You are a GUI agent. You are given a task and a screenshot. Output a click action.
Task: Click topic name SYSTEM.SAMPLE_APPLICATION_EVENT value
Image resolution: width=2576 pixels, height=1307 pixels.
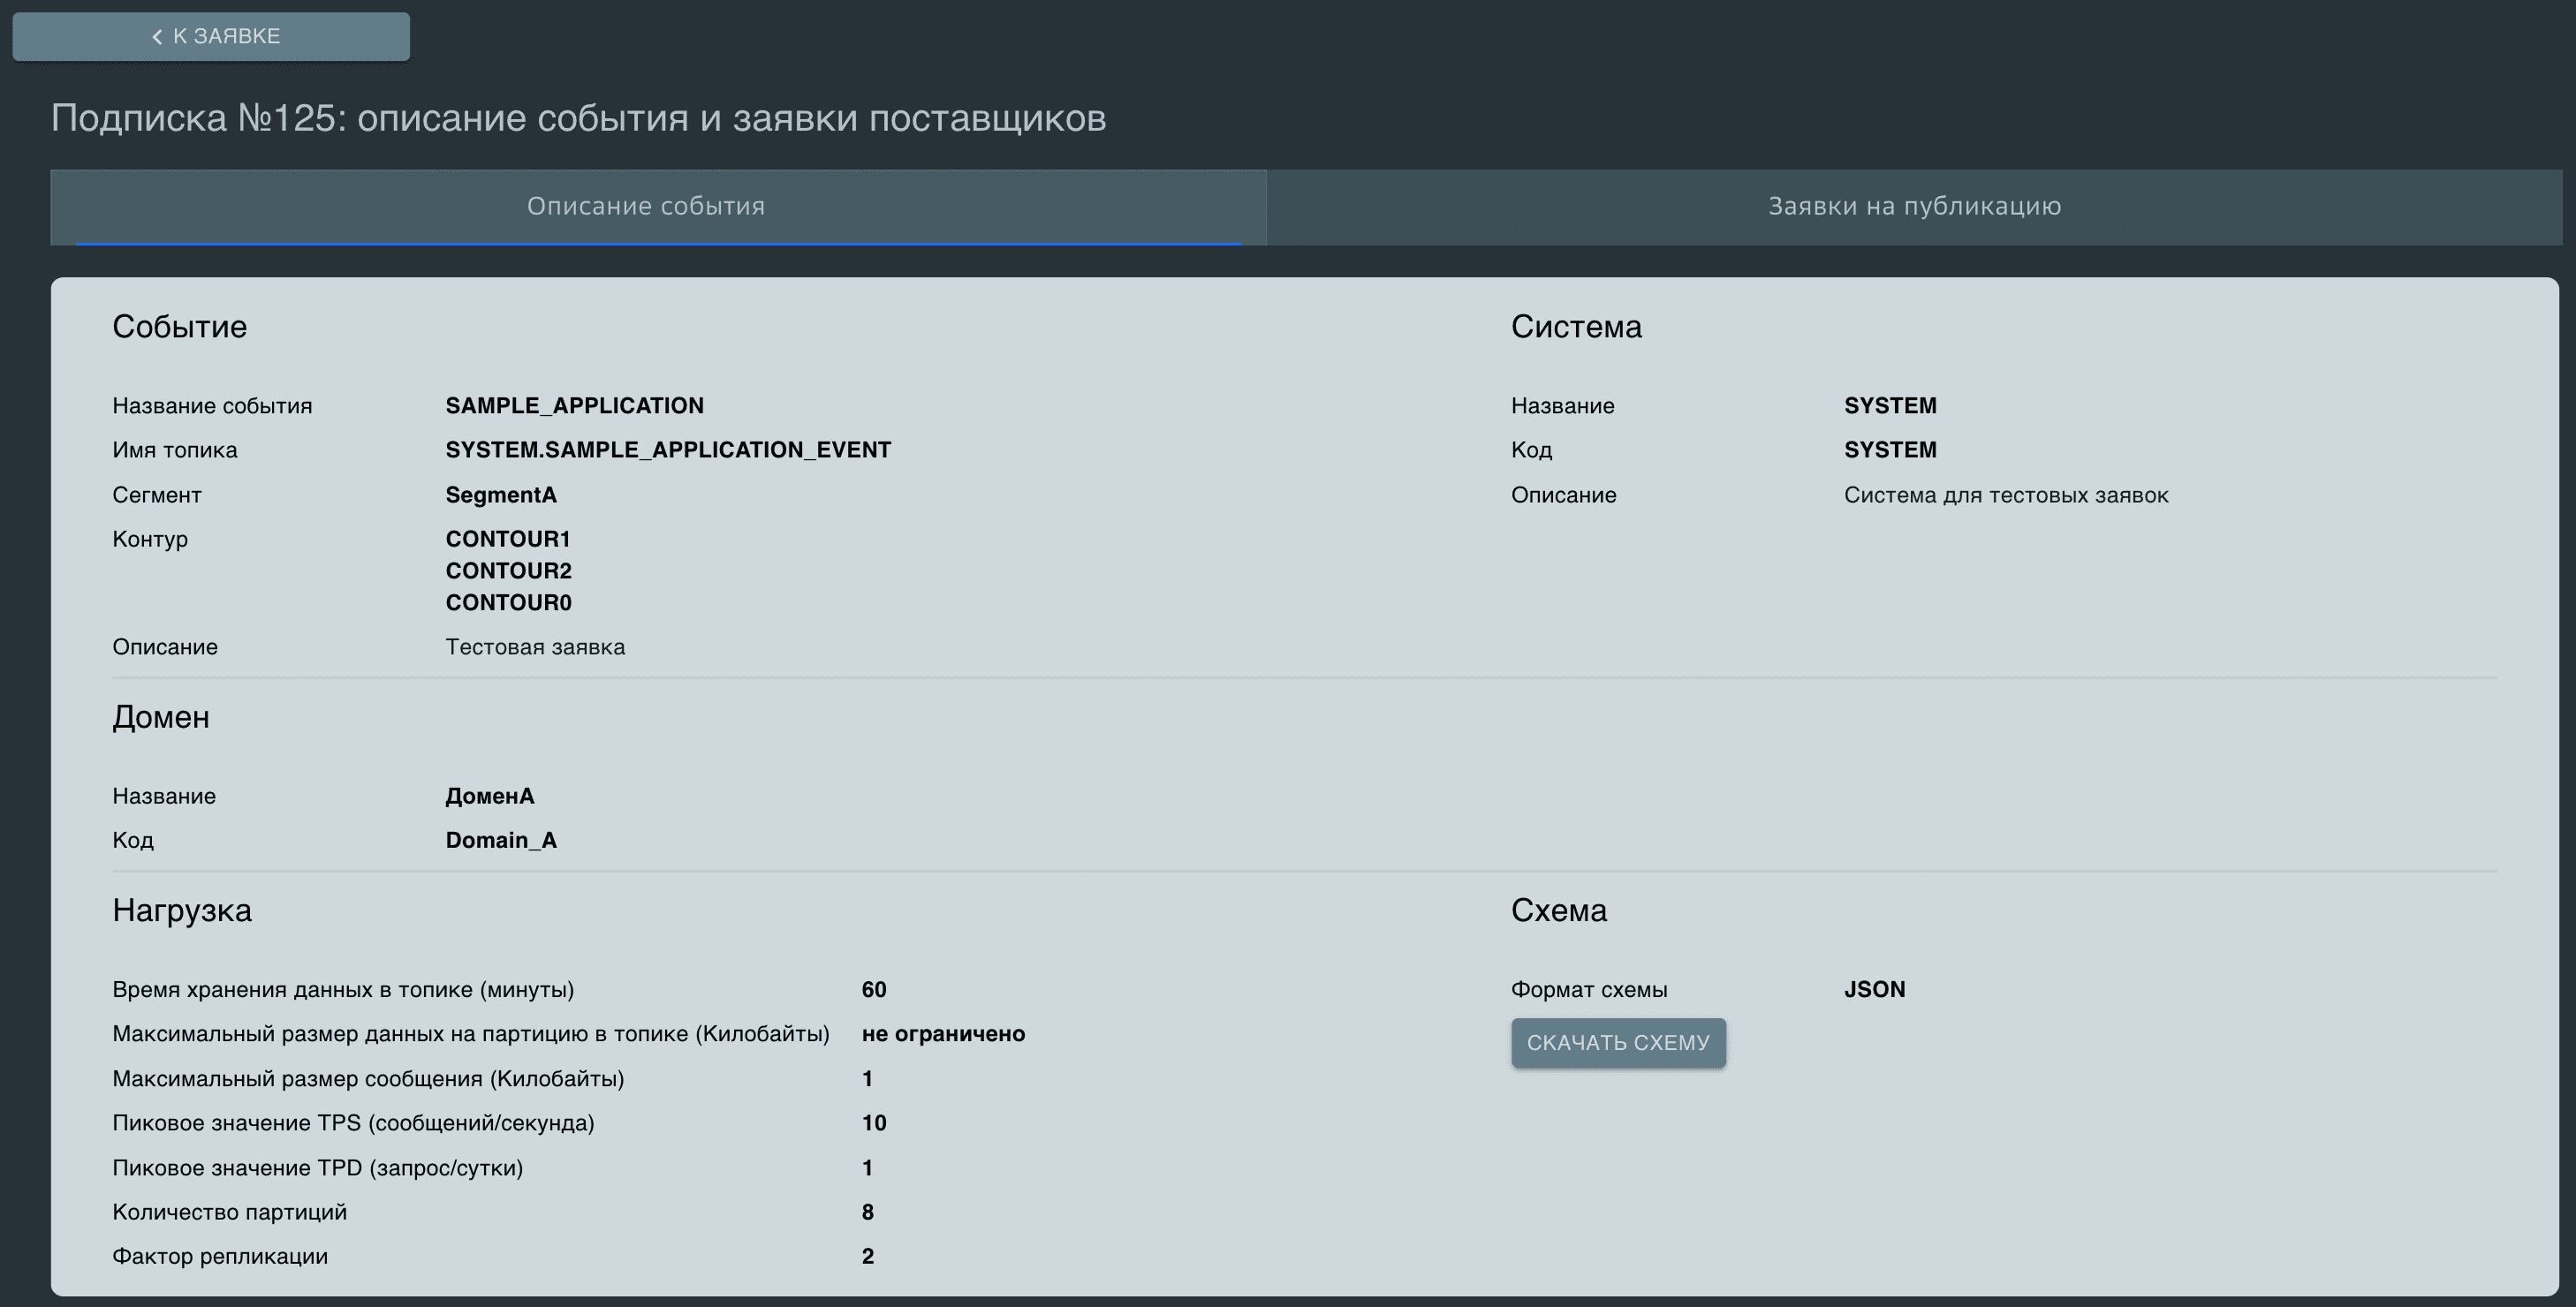coord(668,450)
